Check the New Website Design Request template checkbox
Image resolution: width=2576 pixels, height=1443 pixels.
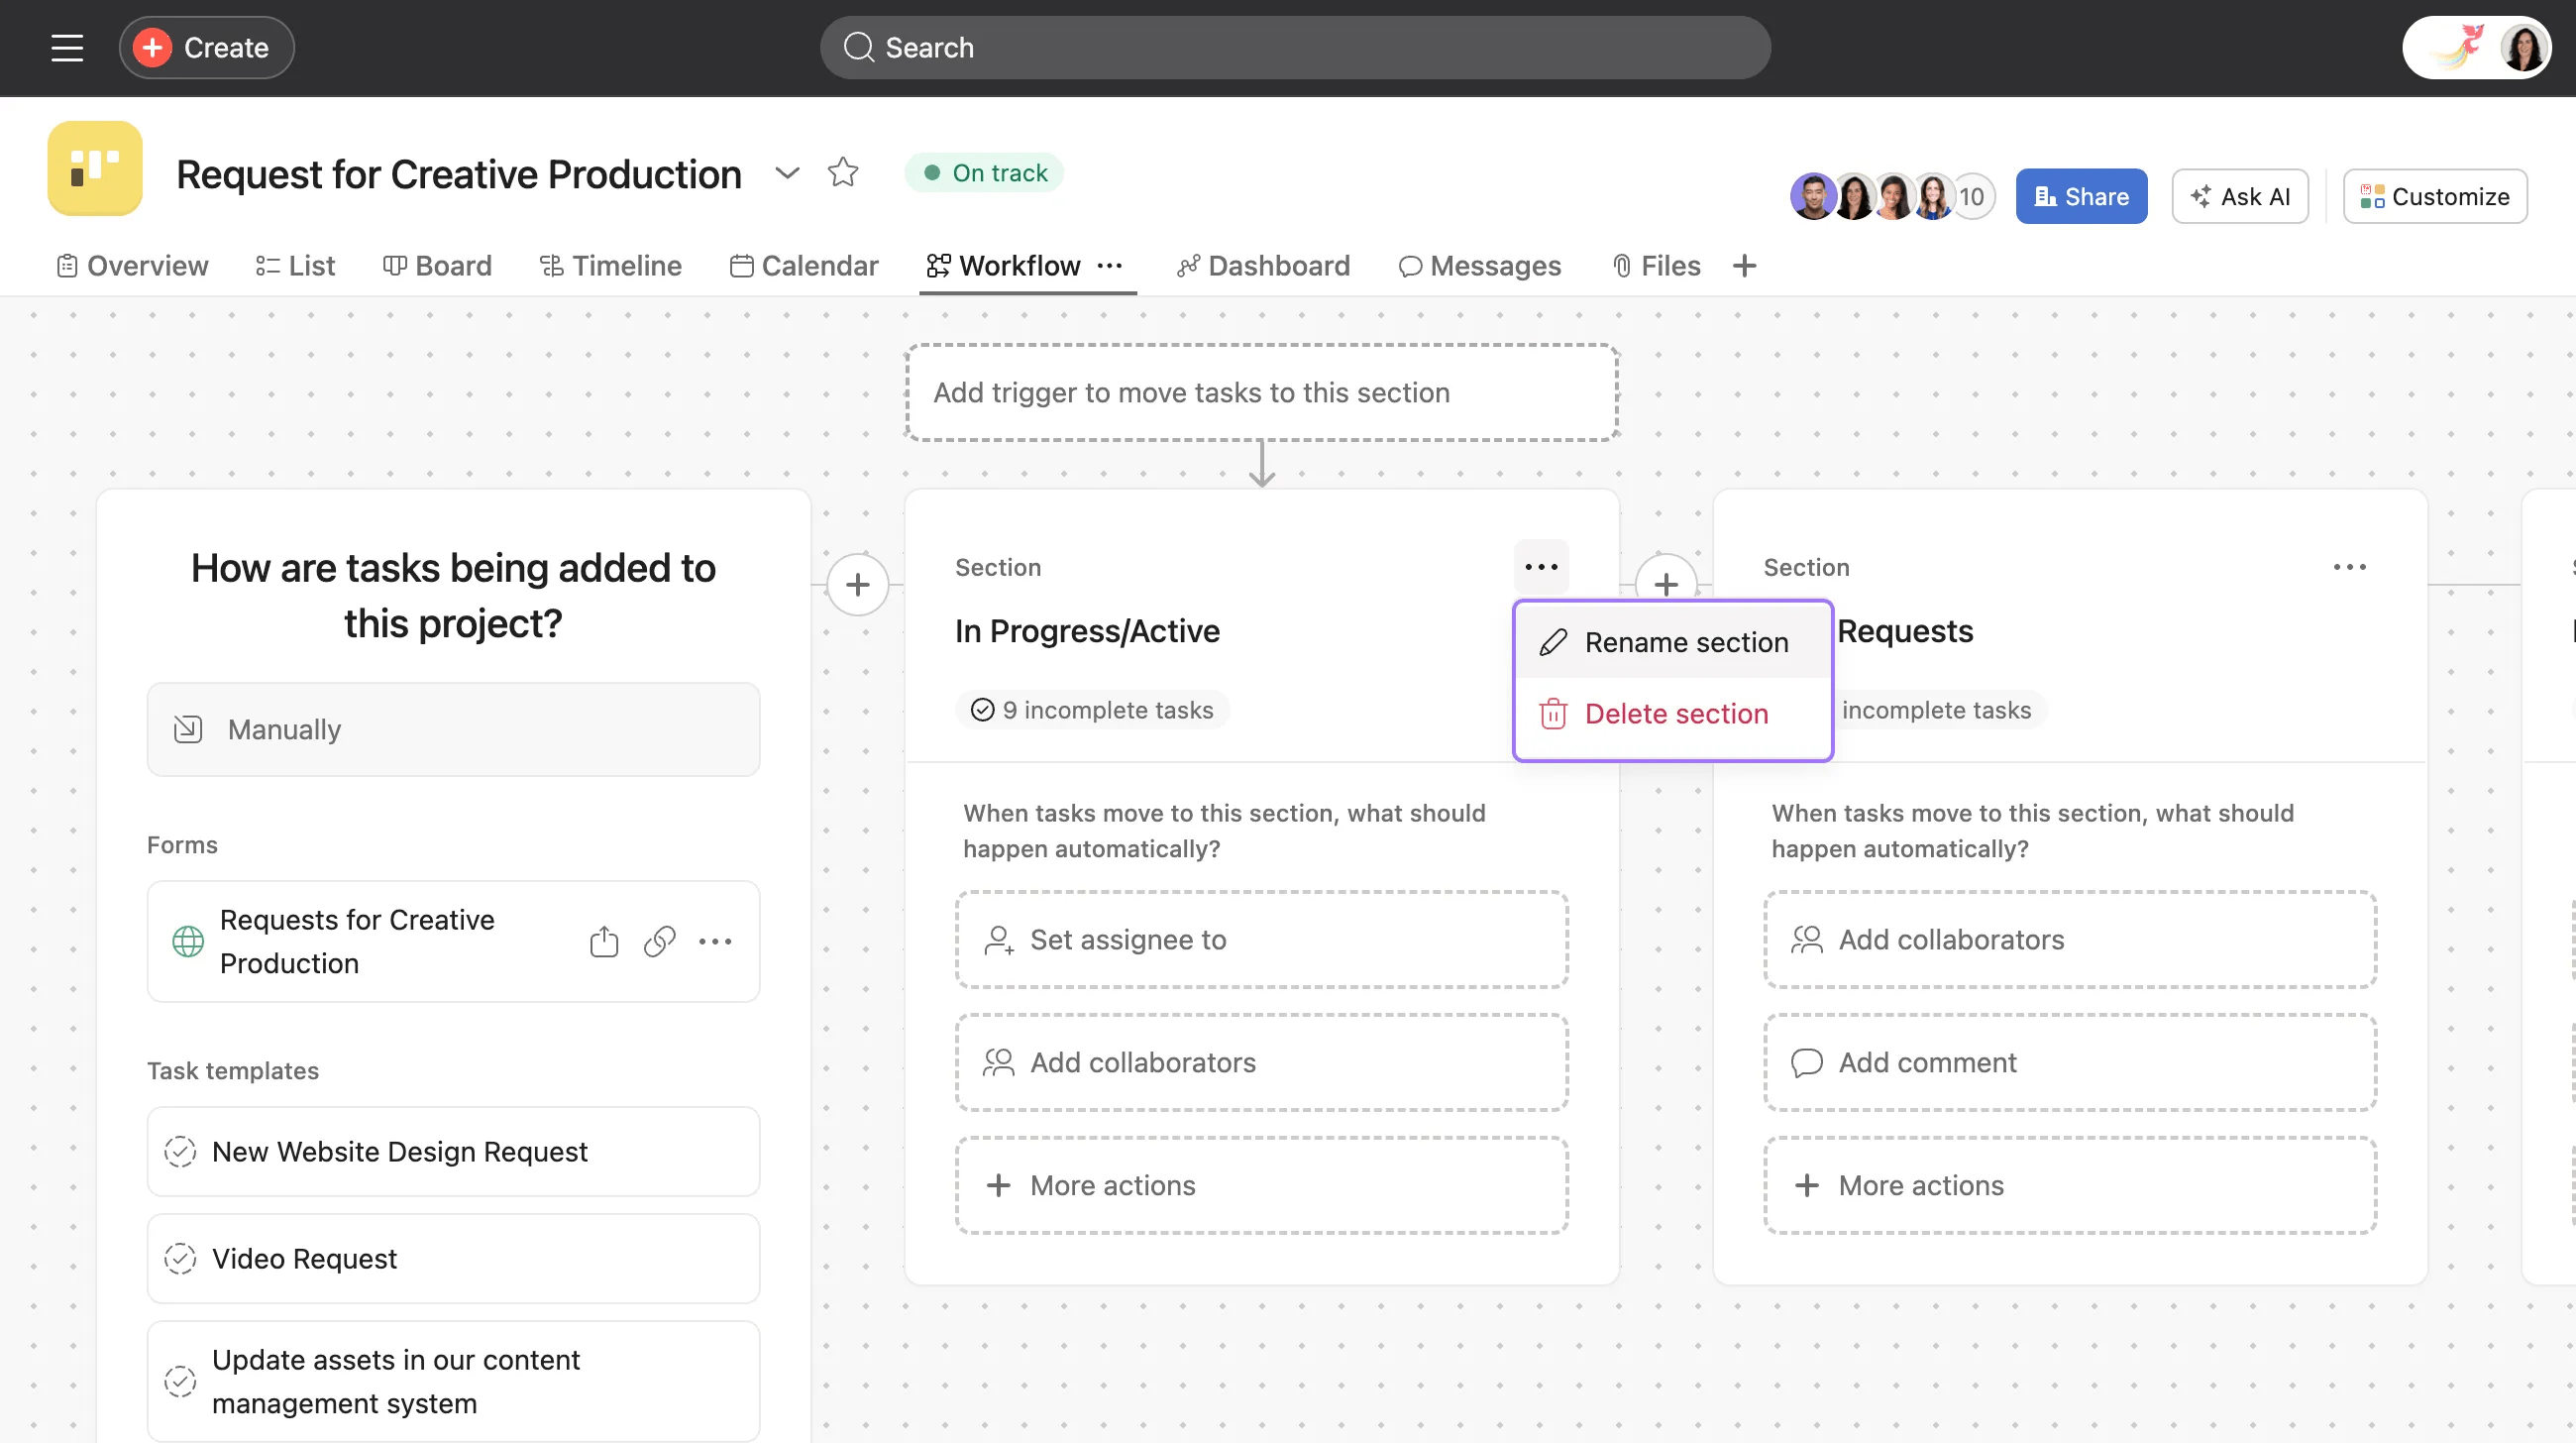click(180, 1151)
